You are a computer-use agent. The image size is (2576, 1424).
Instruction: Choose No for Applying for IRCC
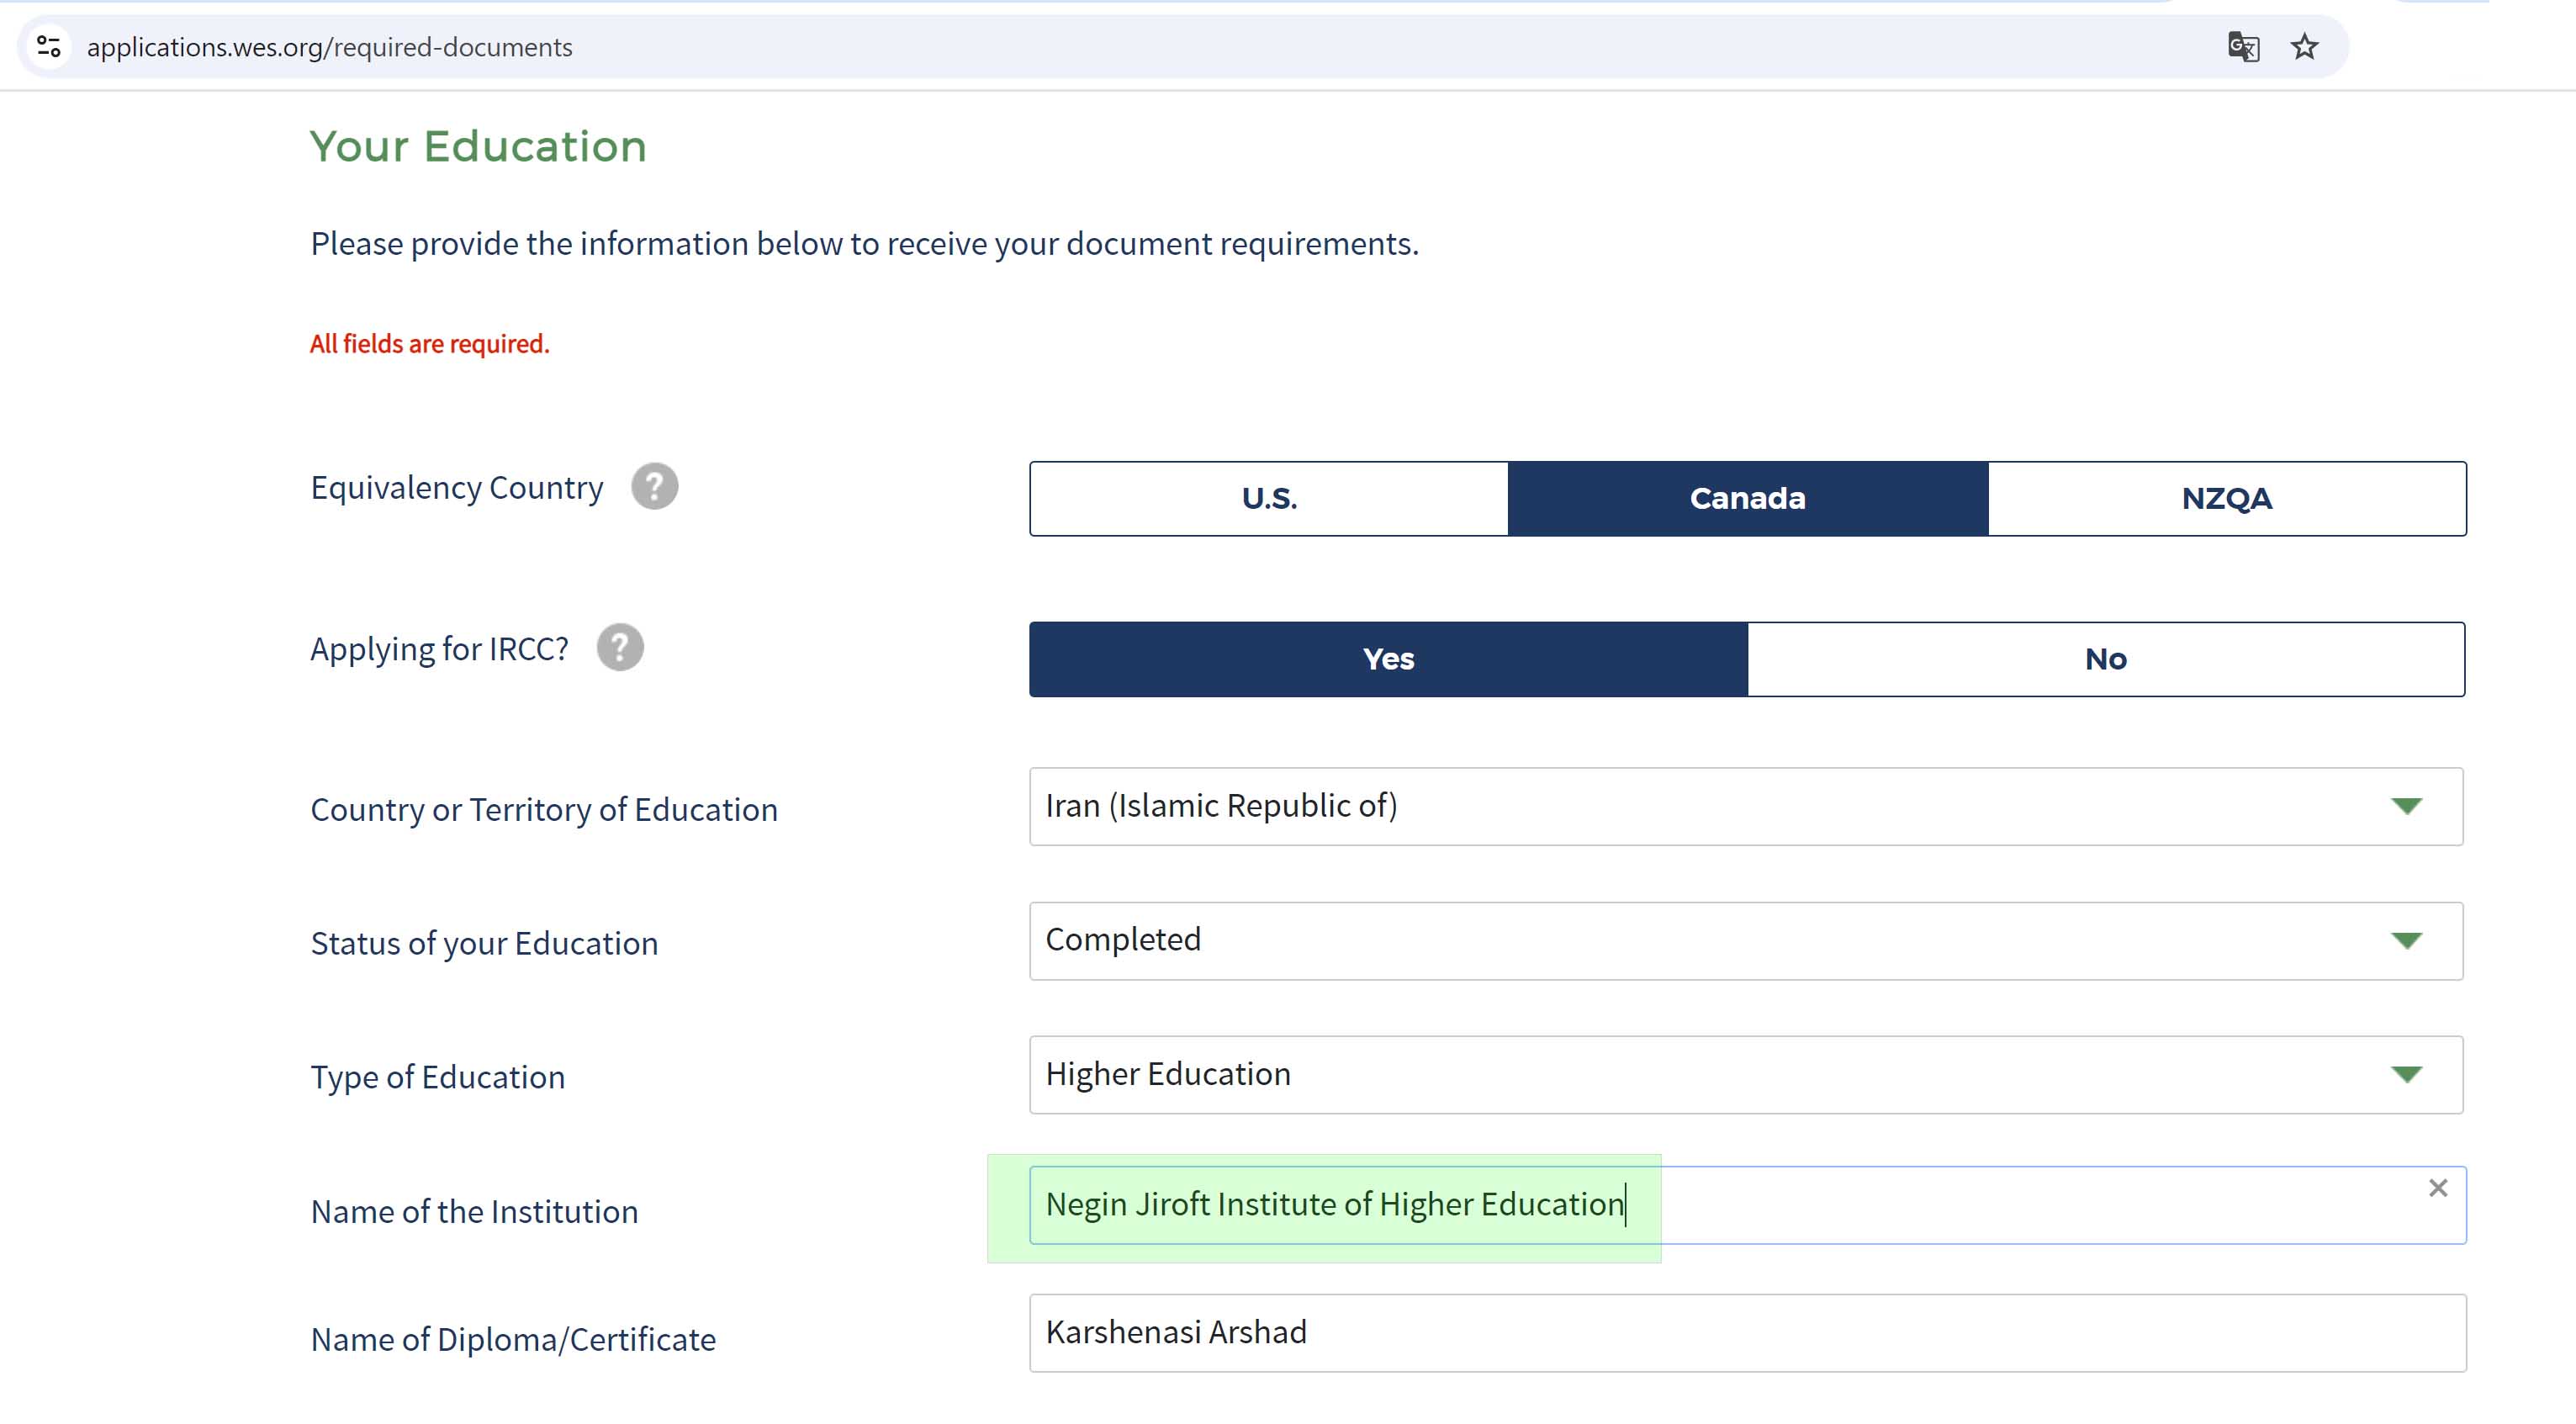click(x=2105, y=659)
